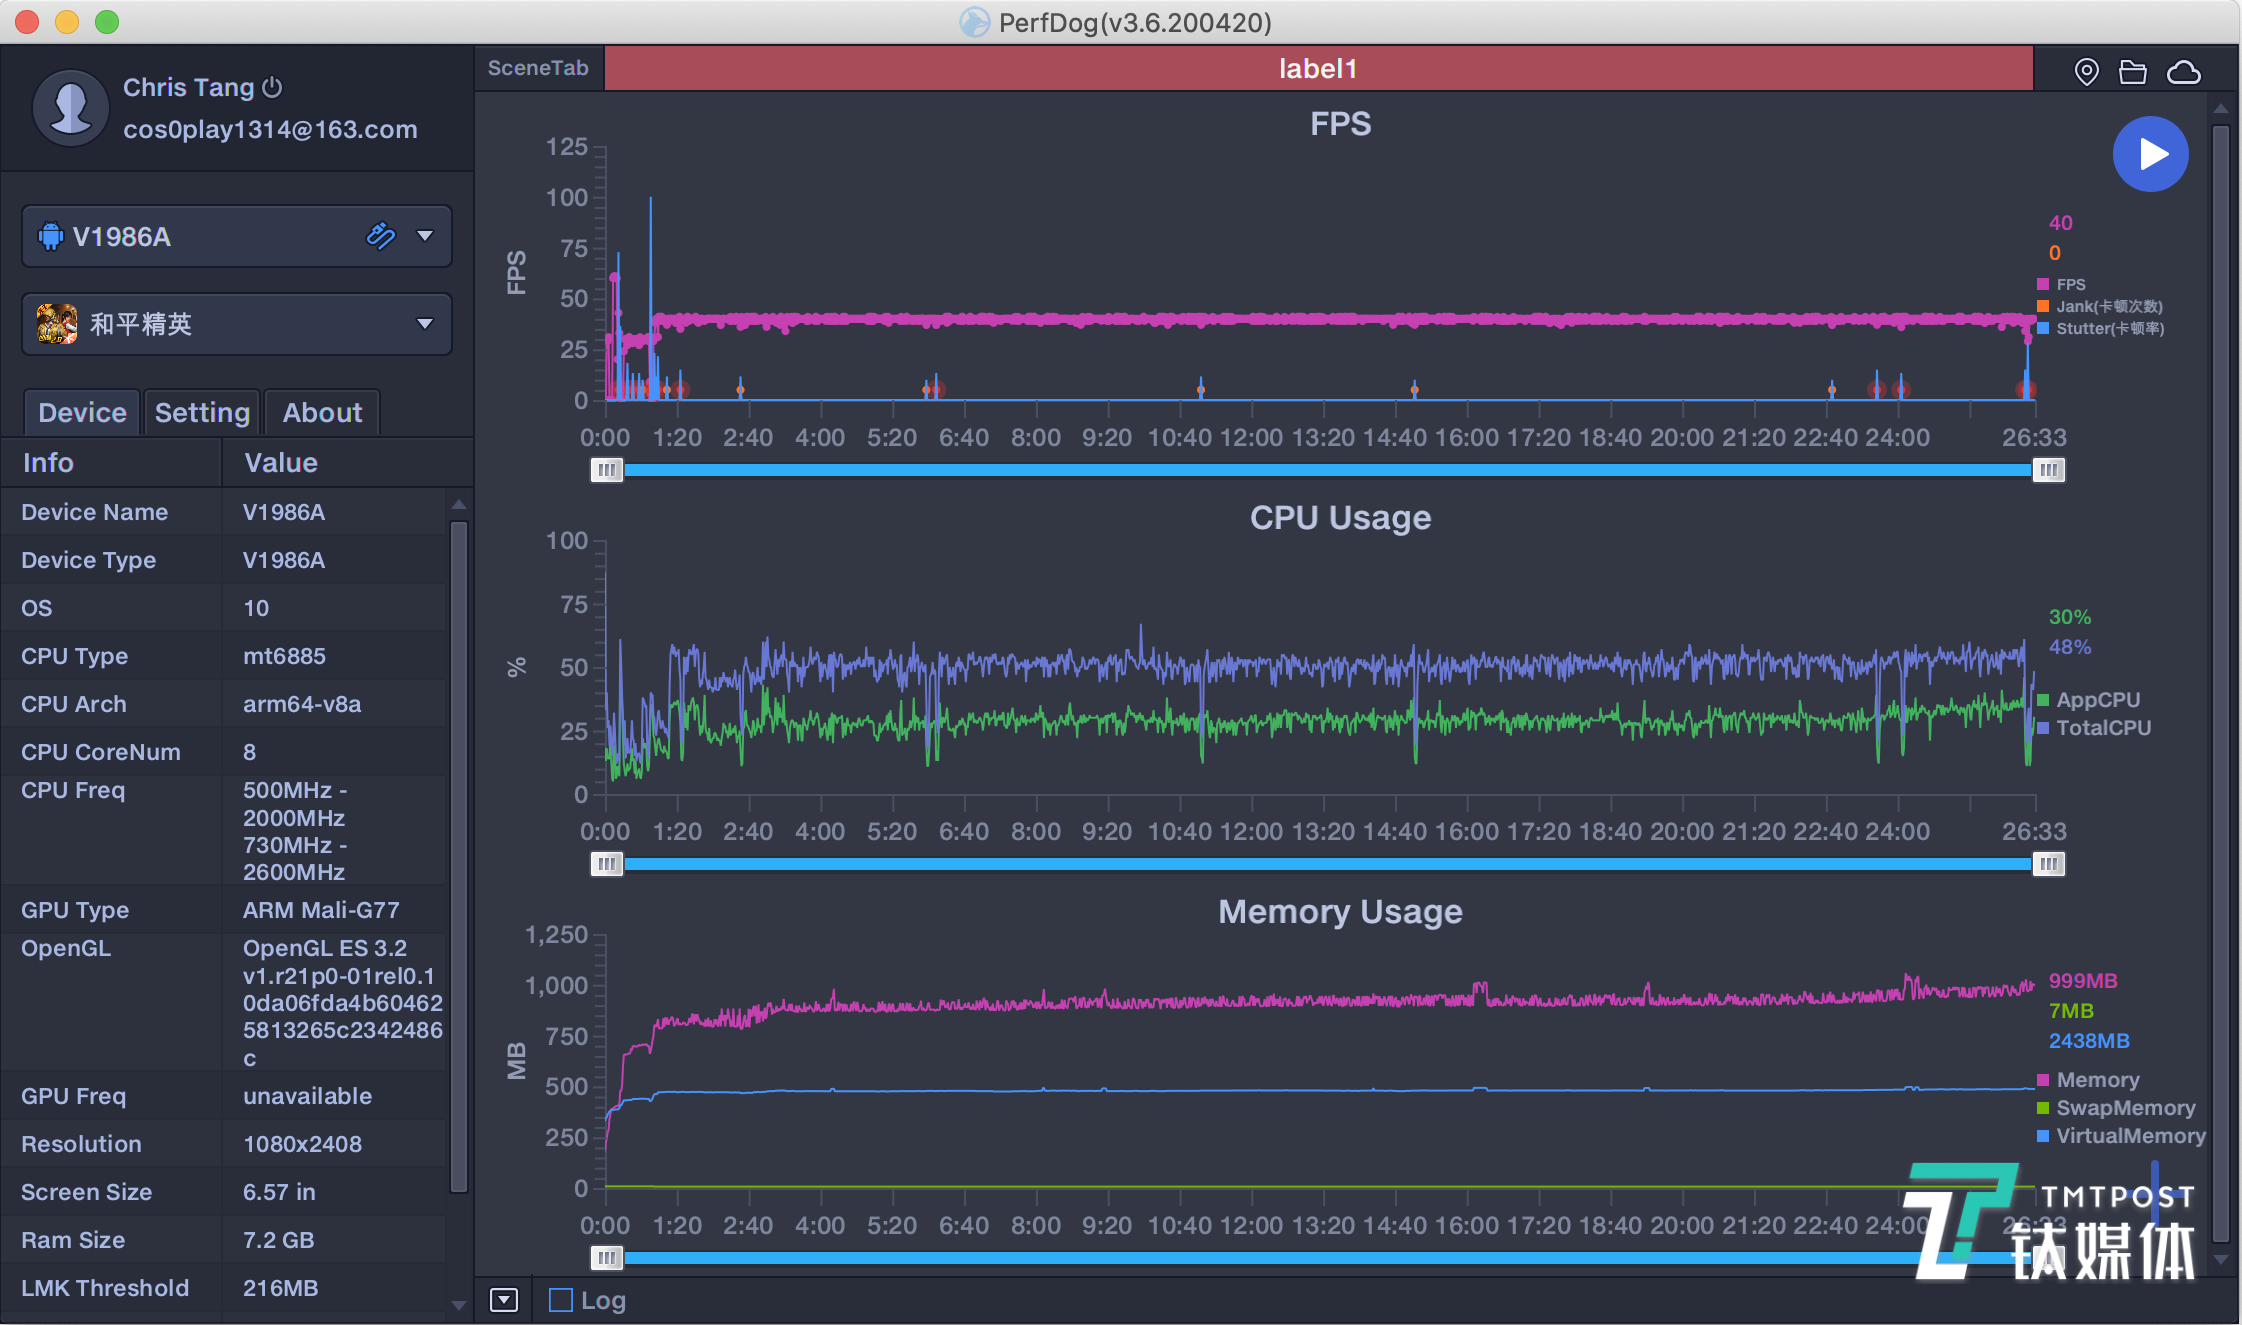Click the label1 scene bar
This screenshot has width=2242, height=1325.
tap(1317, 68)
